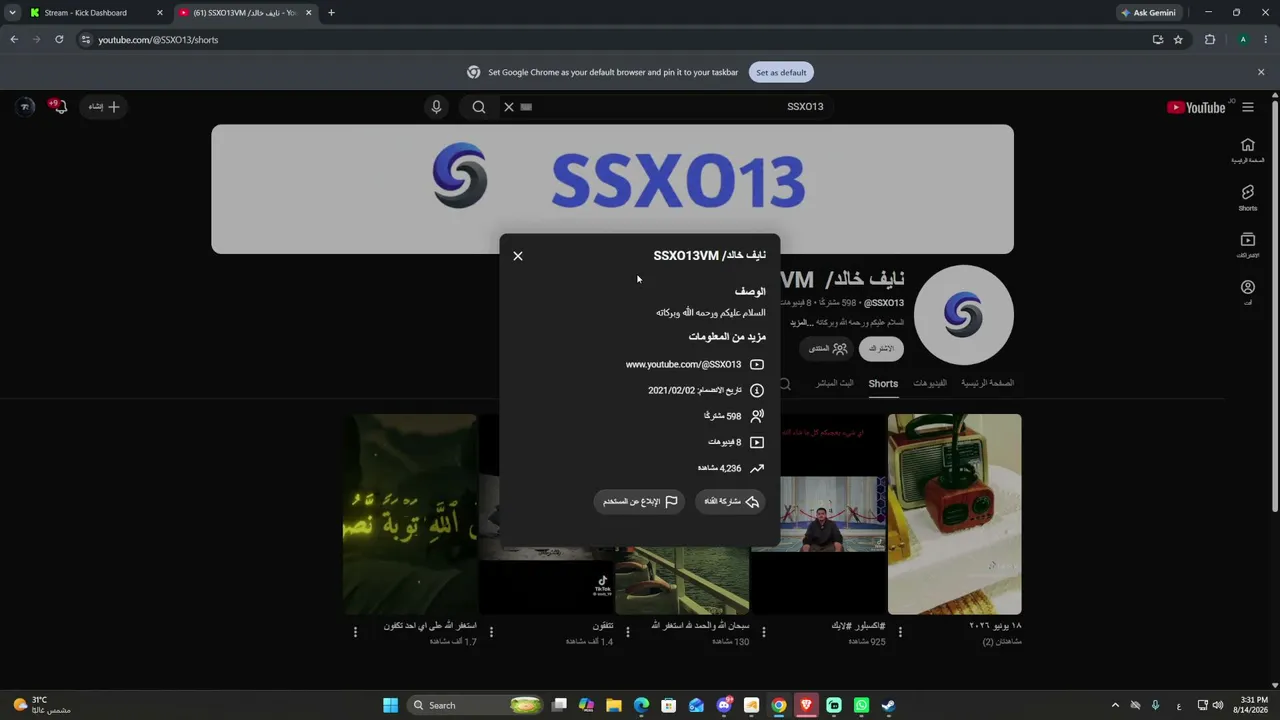Click the channel profile picture
The width and height of the screenshot is (1280, 720).
(964, 315)
